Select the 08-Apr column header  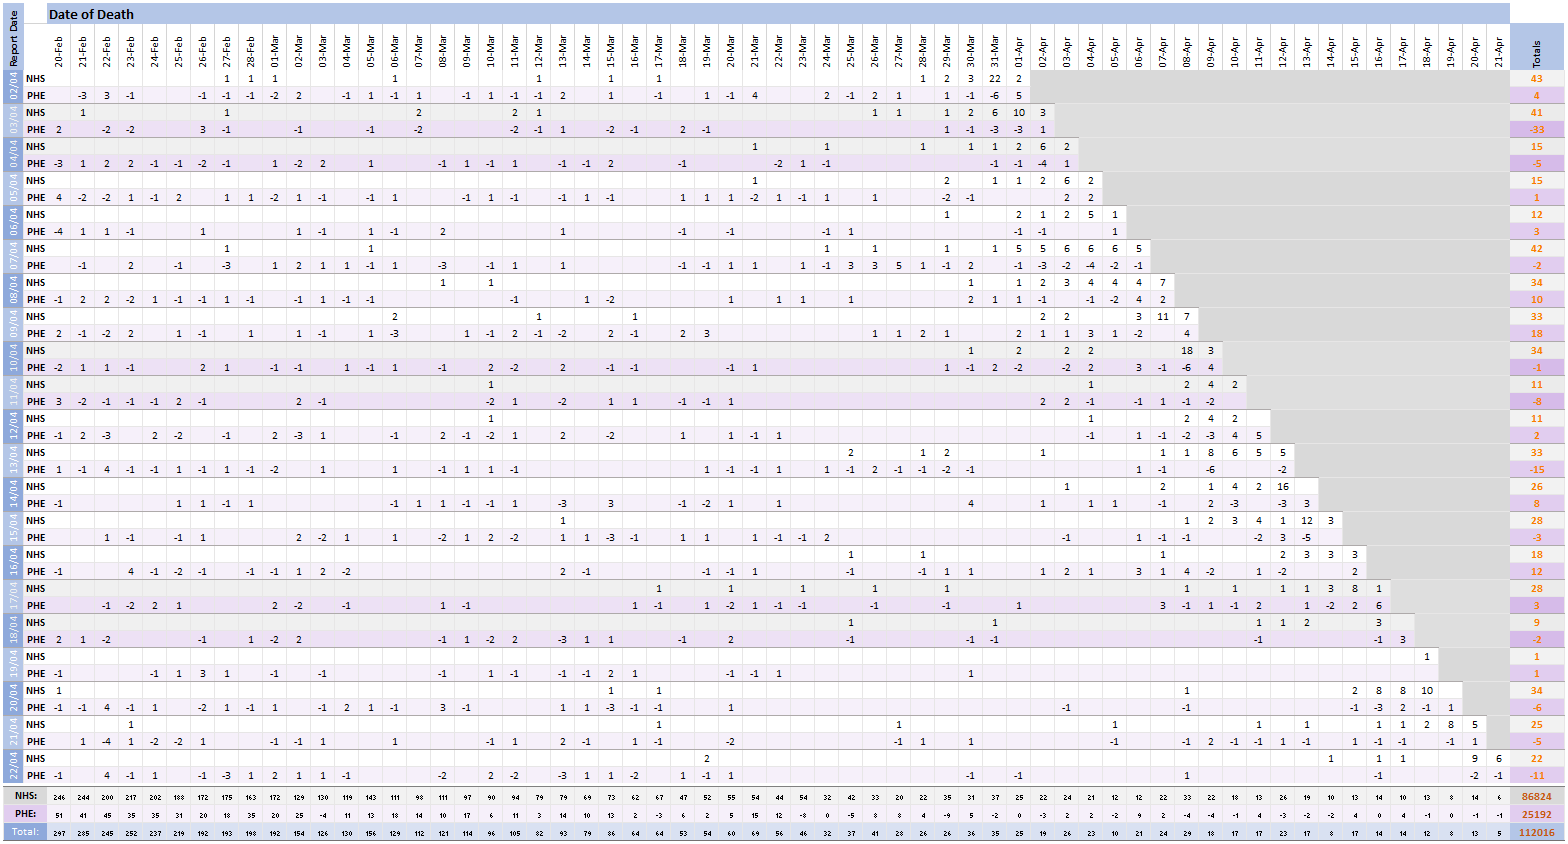point(1187,53)
